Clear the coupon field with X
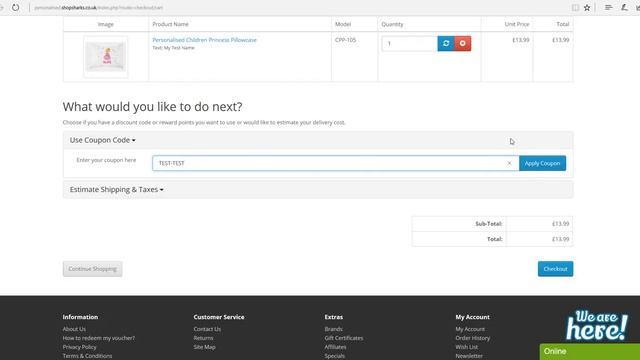The height and width of the screenshot is (360, 640). click(509, 163)
